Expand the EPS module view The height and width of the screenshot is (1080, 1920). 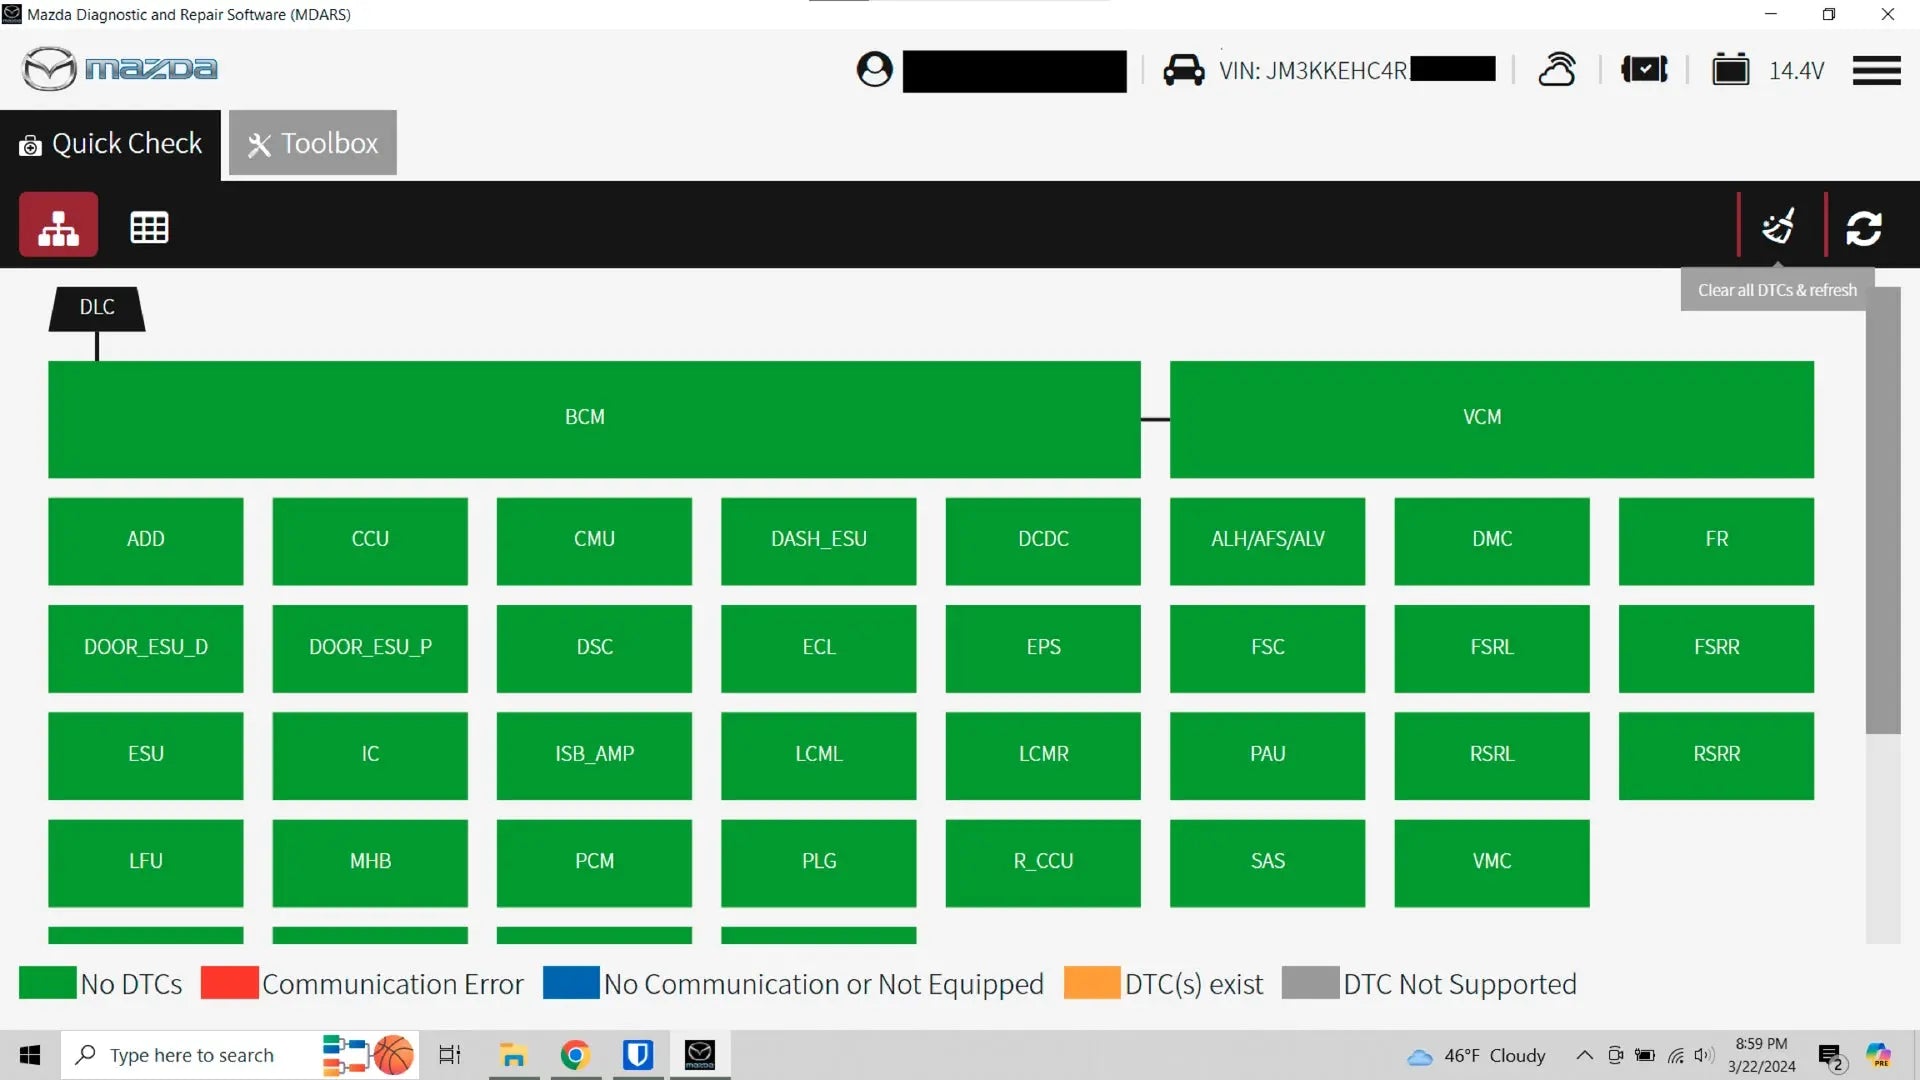(1043, 647)
